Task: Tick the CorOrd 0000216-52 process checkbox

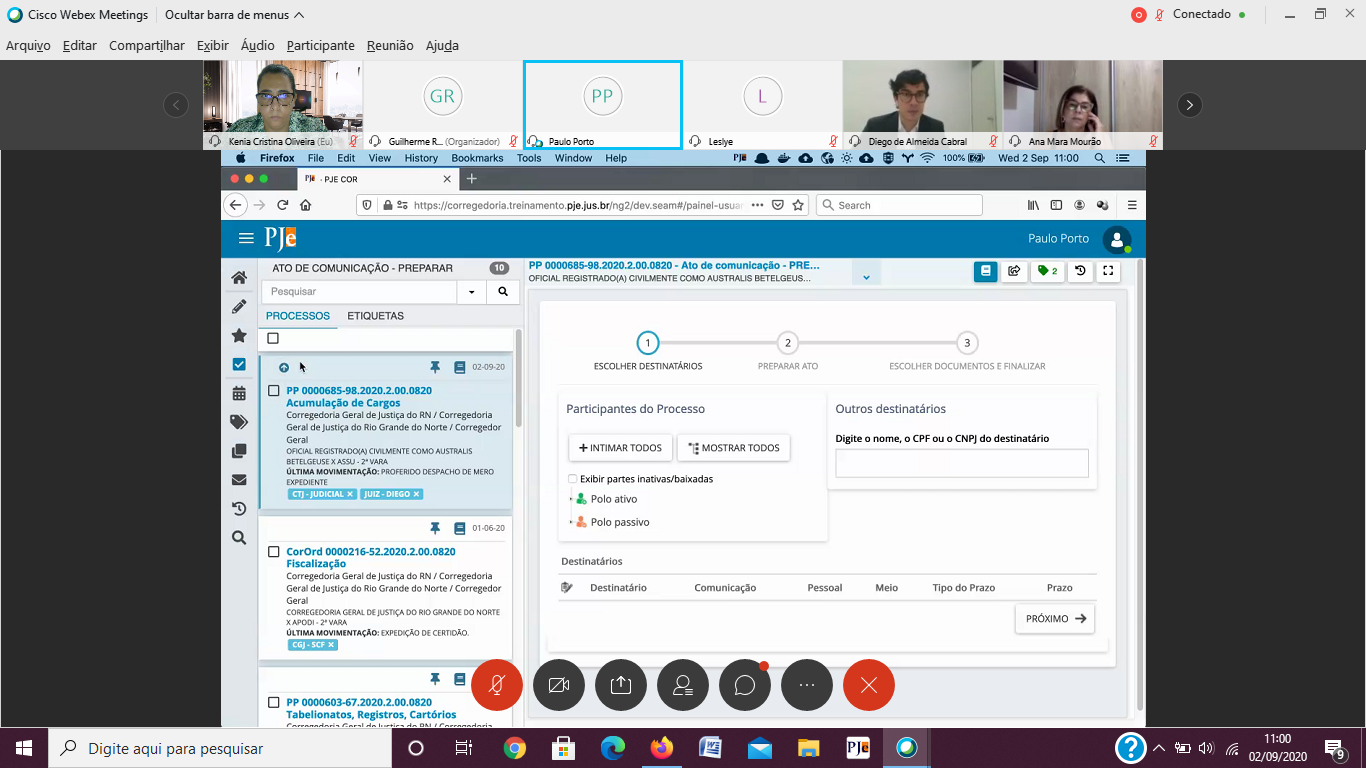Action: coord(274,552)
